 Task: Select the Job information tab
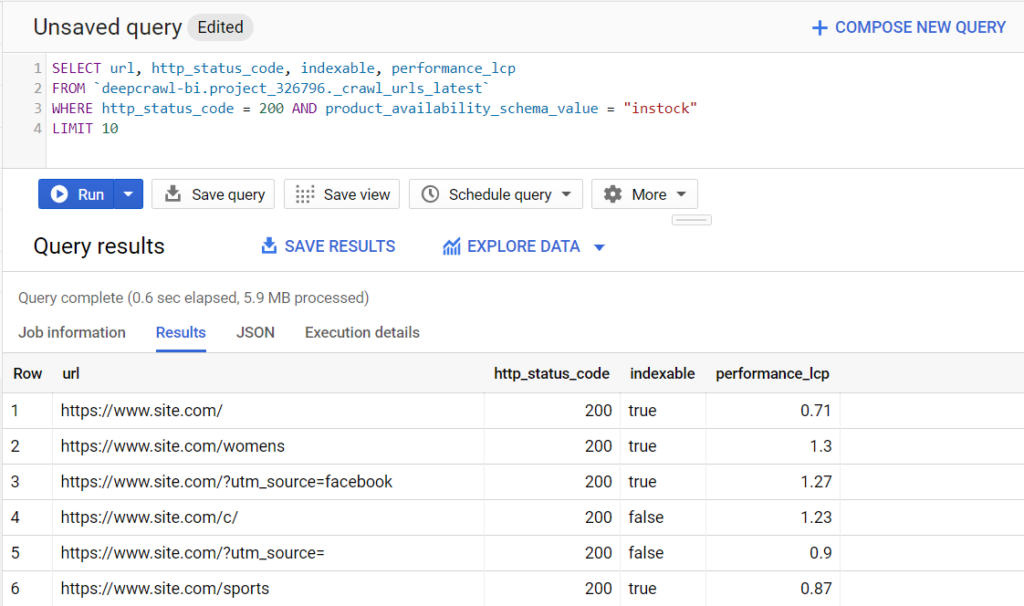(71, 332)
